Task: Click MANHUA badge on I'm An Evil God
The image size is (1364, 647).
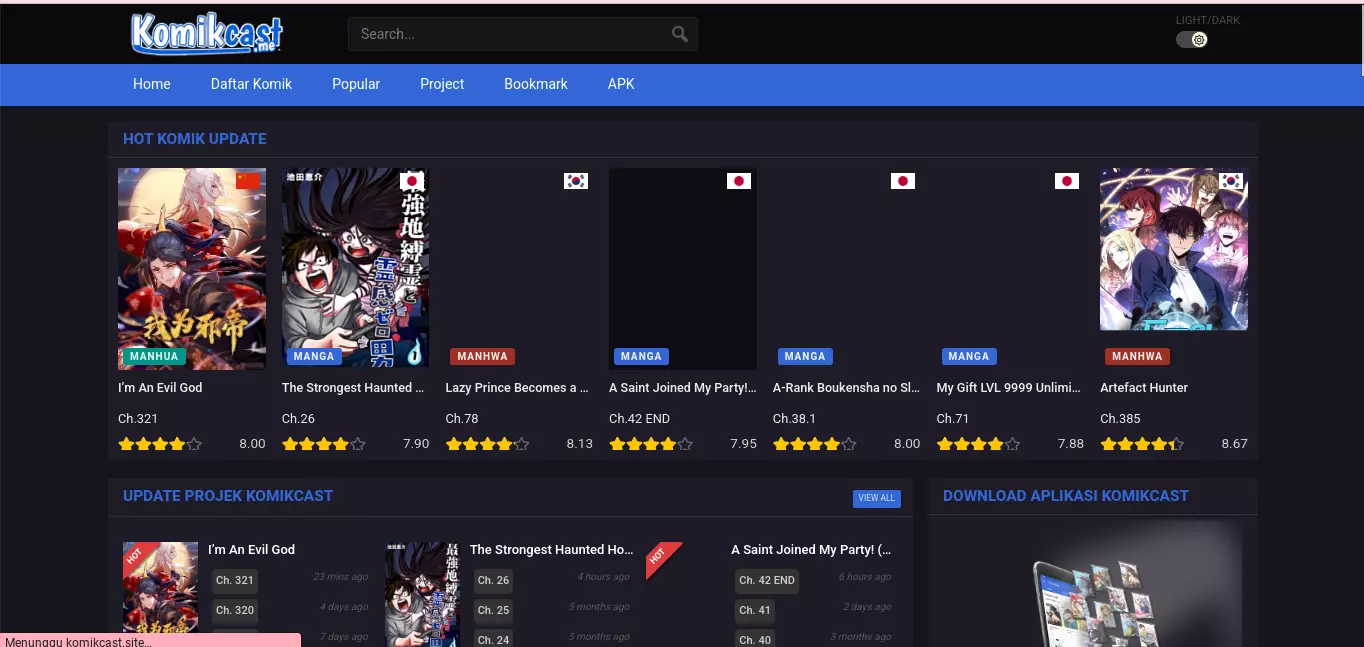Action: point(154,356)
